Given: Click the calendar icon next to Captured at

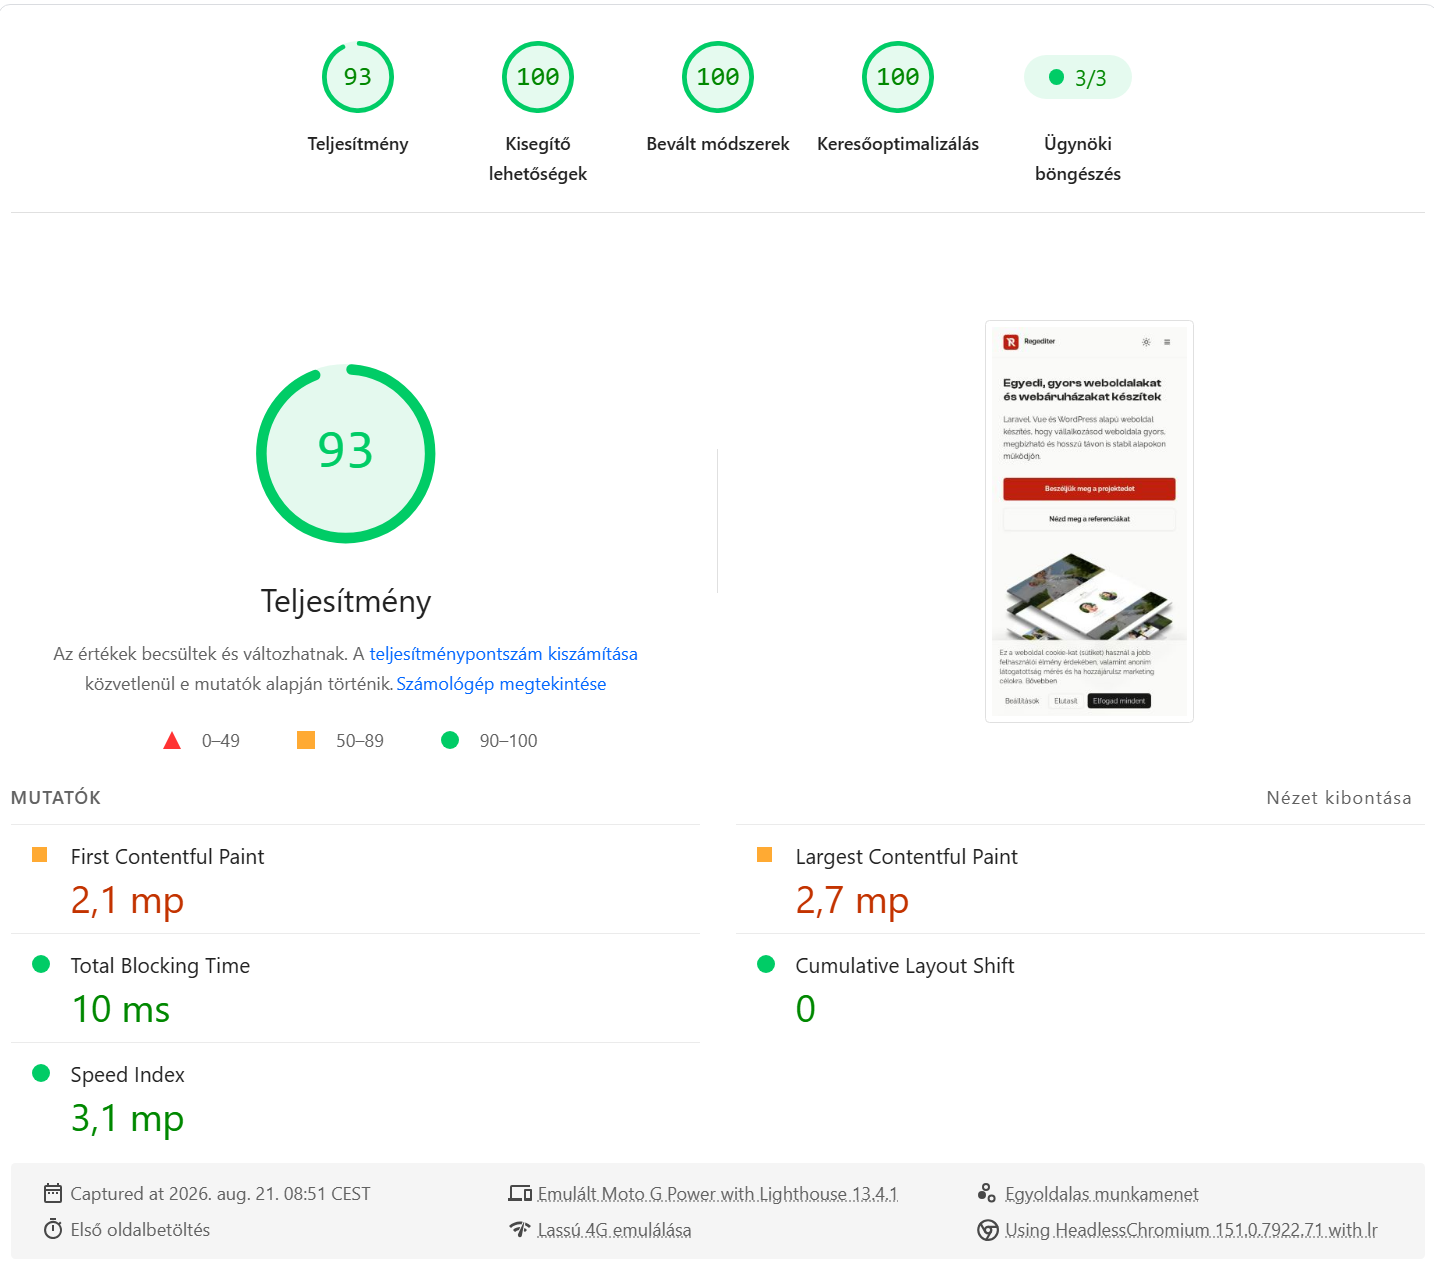Looking at the screenshot, I should [x=53, y=1193].
